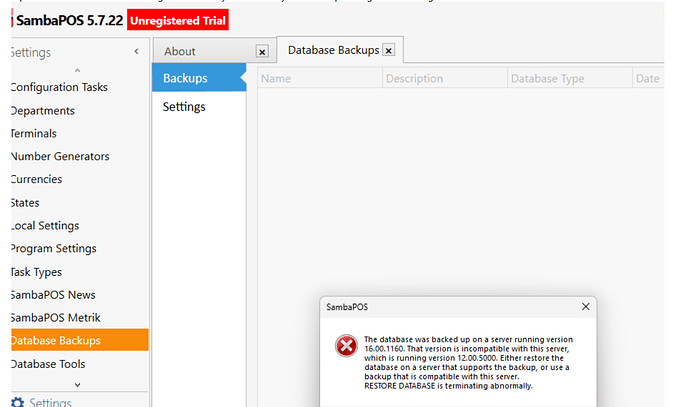
Task: Close the SambaPOS error dialog
Action: pos(586,306)
